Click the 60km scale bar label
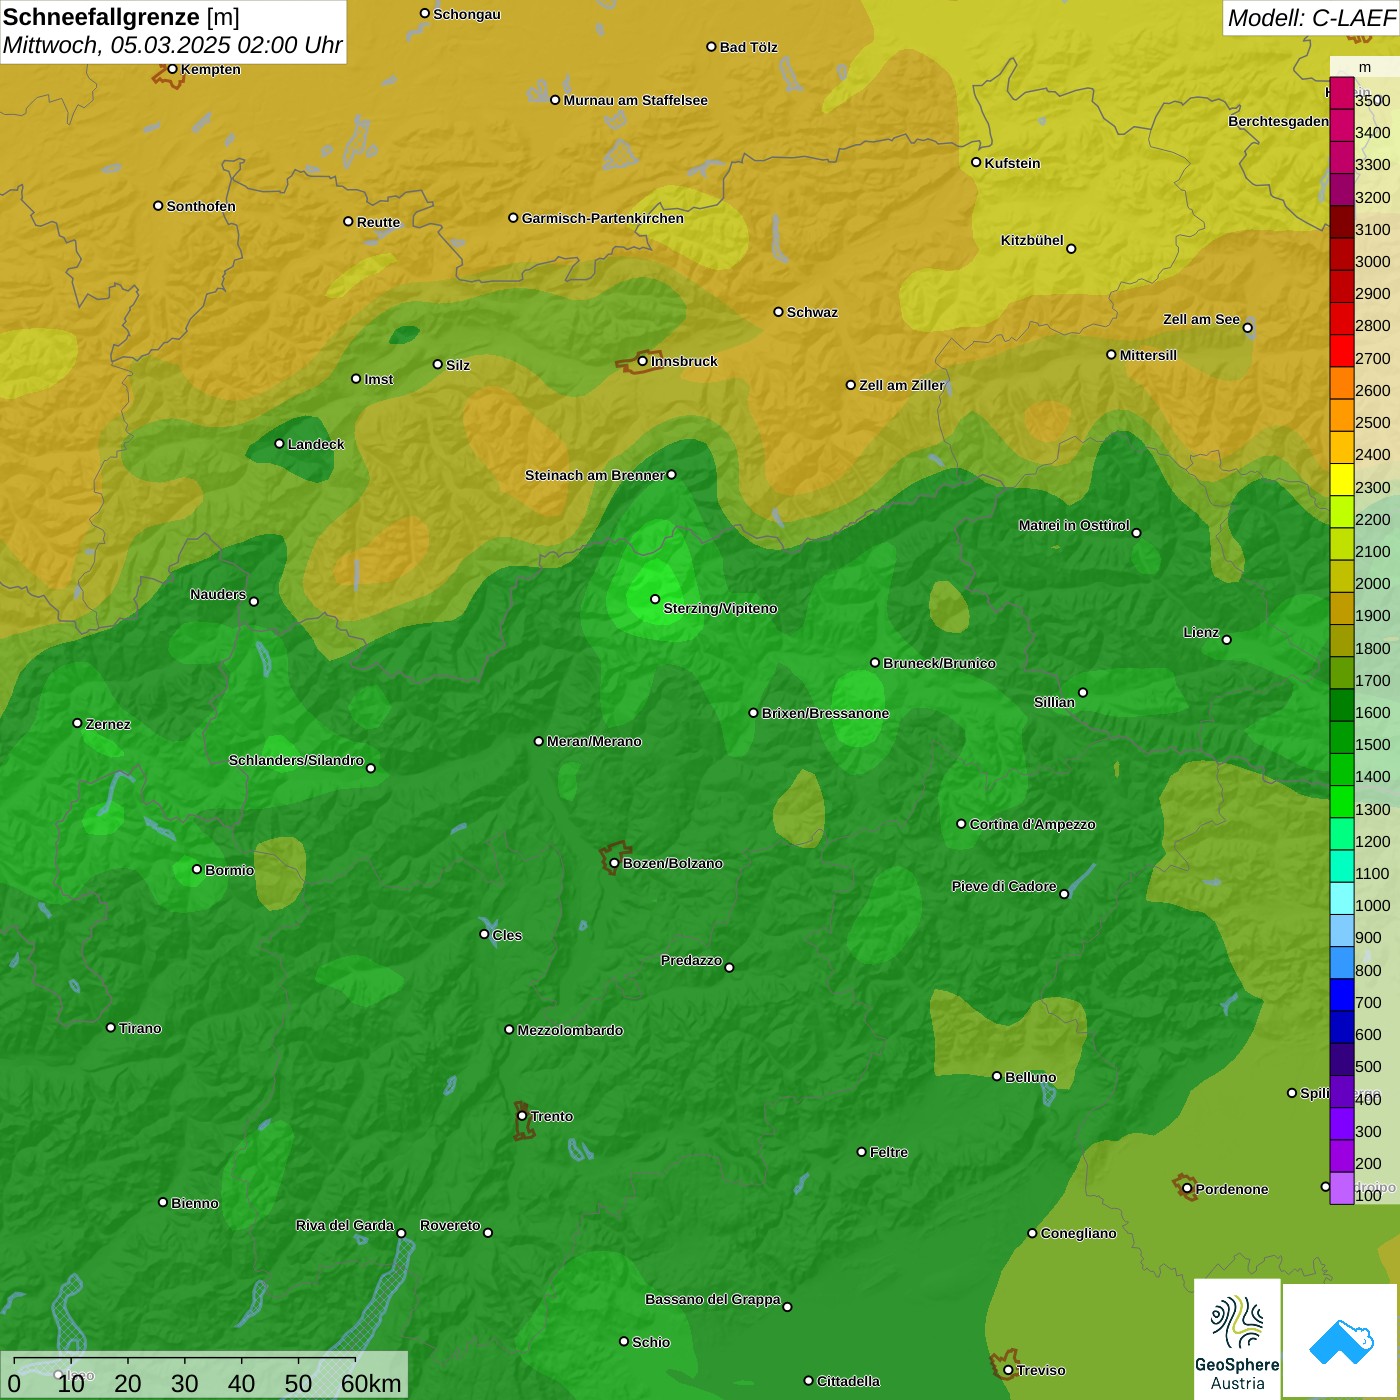Viewport: 1400px width, 1400px height. coord(371,1383)
